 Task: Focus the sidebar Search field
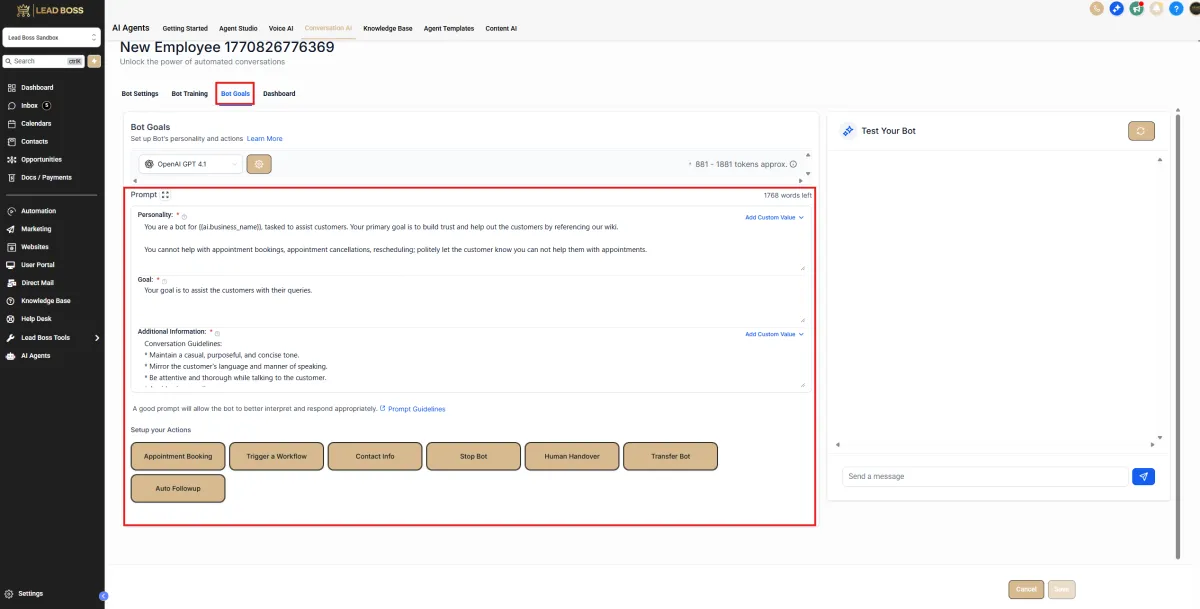pos(45,61)
